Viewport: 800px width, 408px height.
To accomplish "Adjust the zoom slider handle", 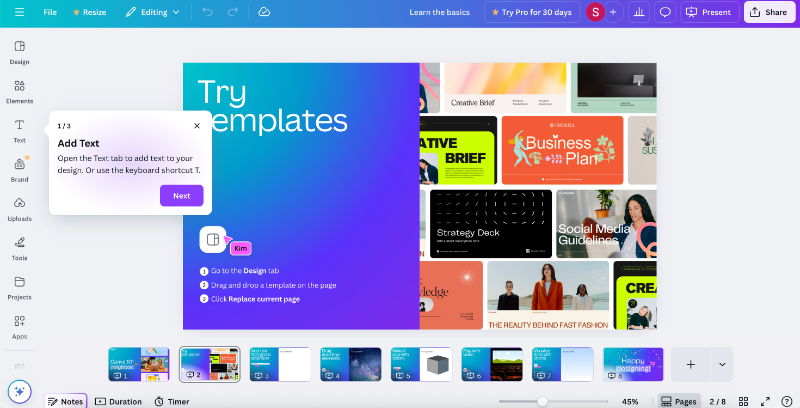I will [x=542, y=401].
